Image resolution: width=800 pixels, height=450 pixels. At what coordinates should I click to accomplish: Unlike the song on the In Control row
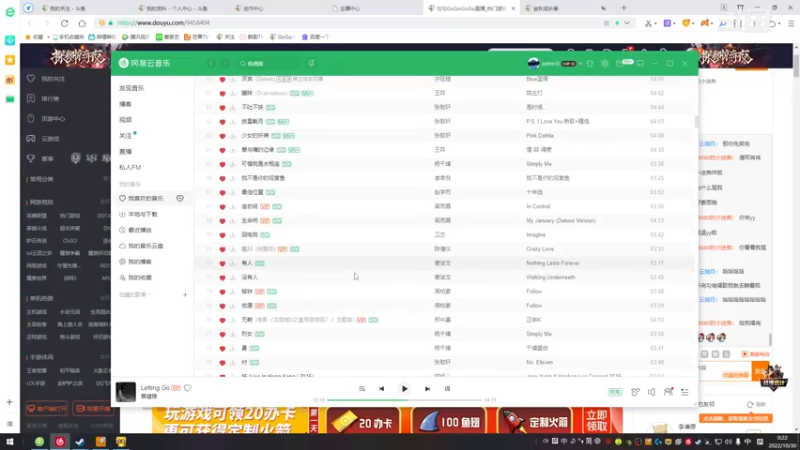click(222, 207)
